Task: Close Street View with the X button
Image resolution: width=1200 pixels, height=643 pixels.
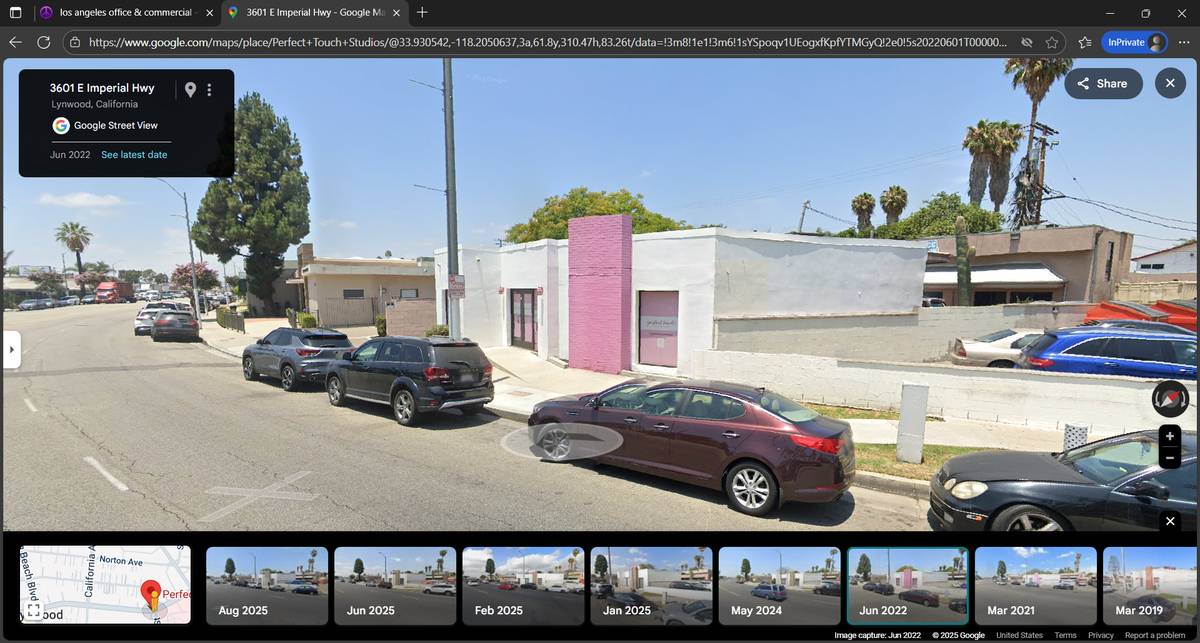Action: [1170, 83]
